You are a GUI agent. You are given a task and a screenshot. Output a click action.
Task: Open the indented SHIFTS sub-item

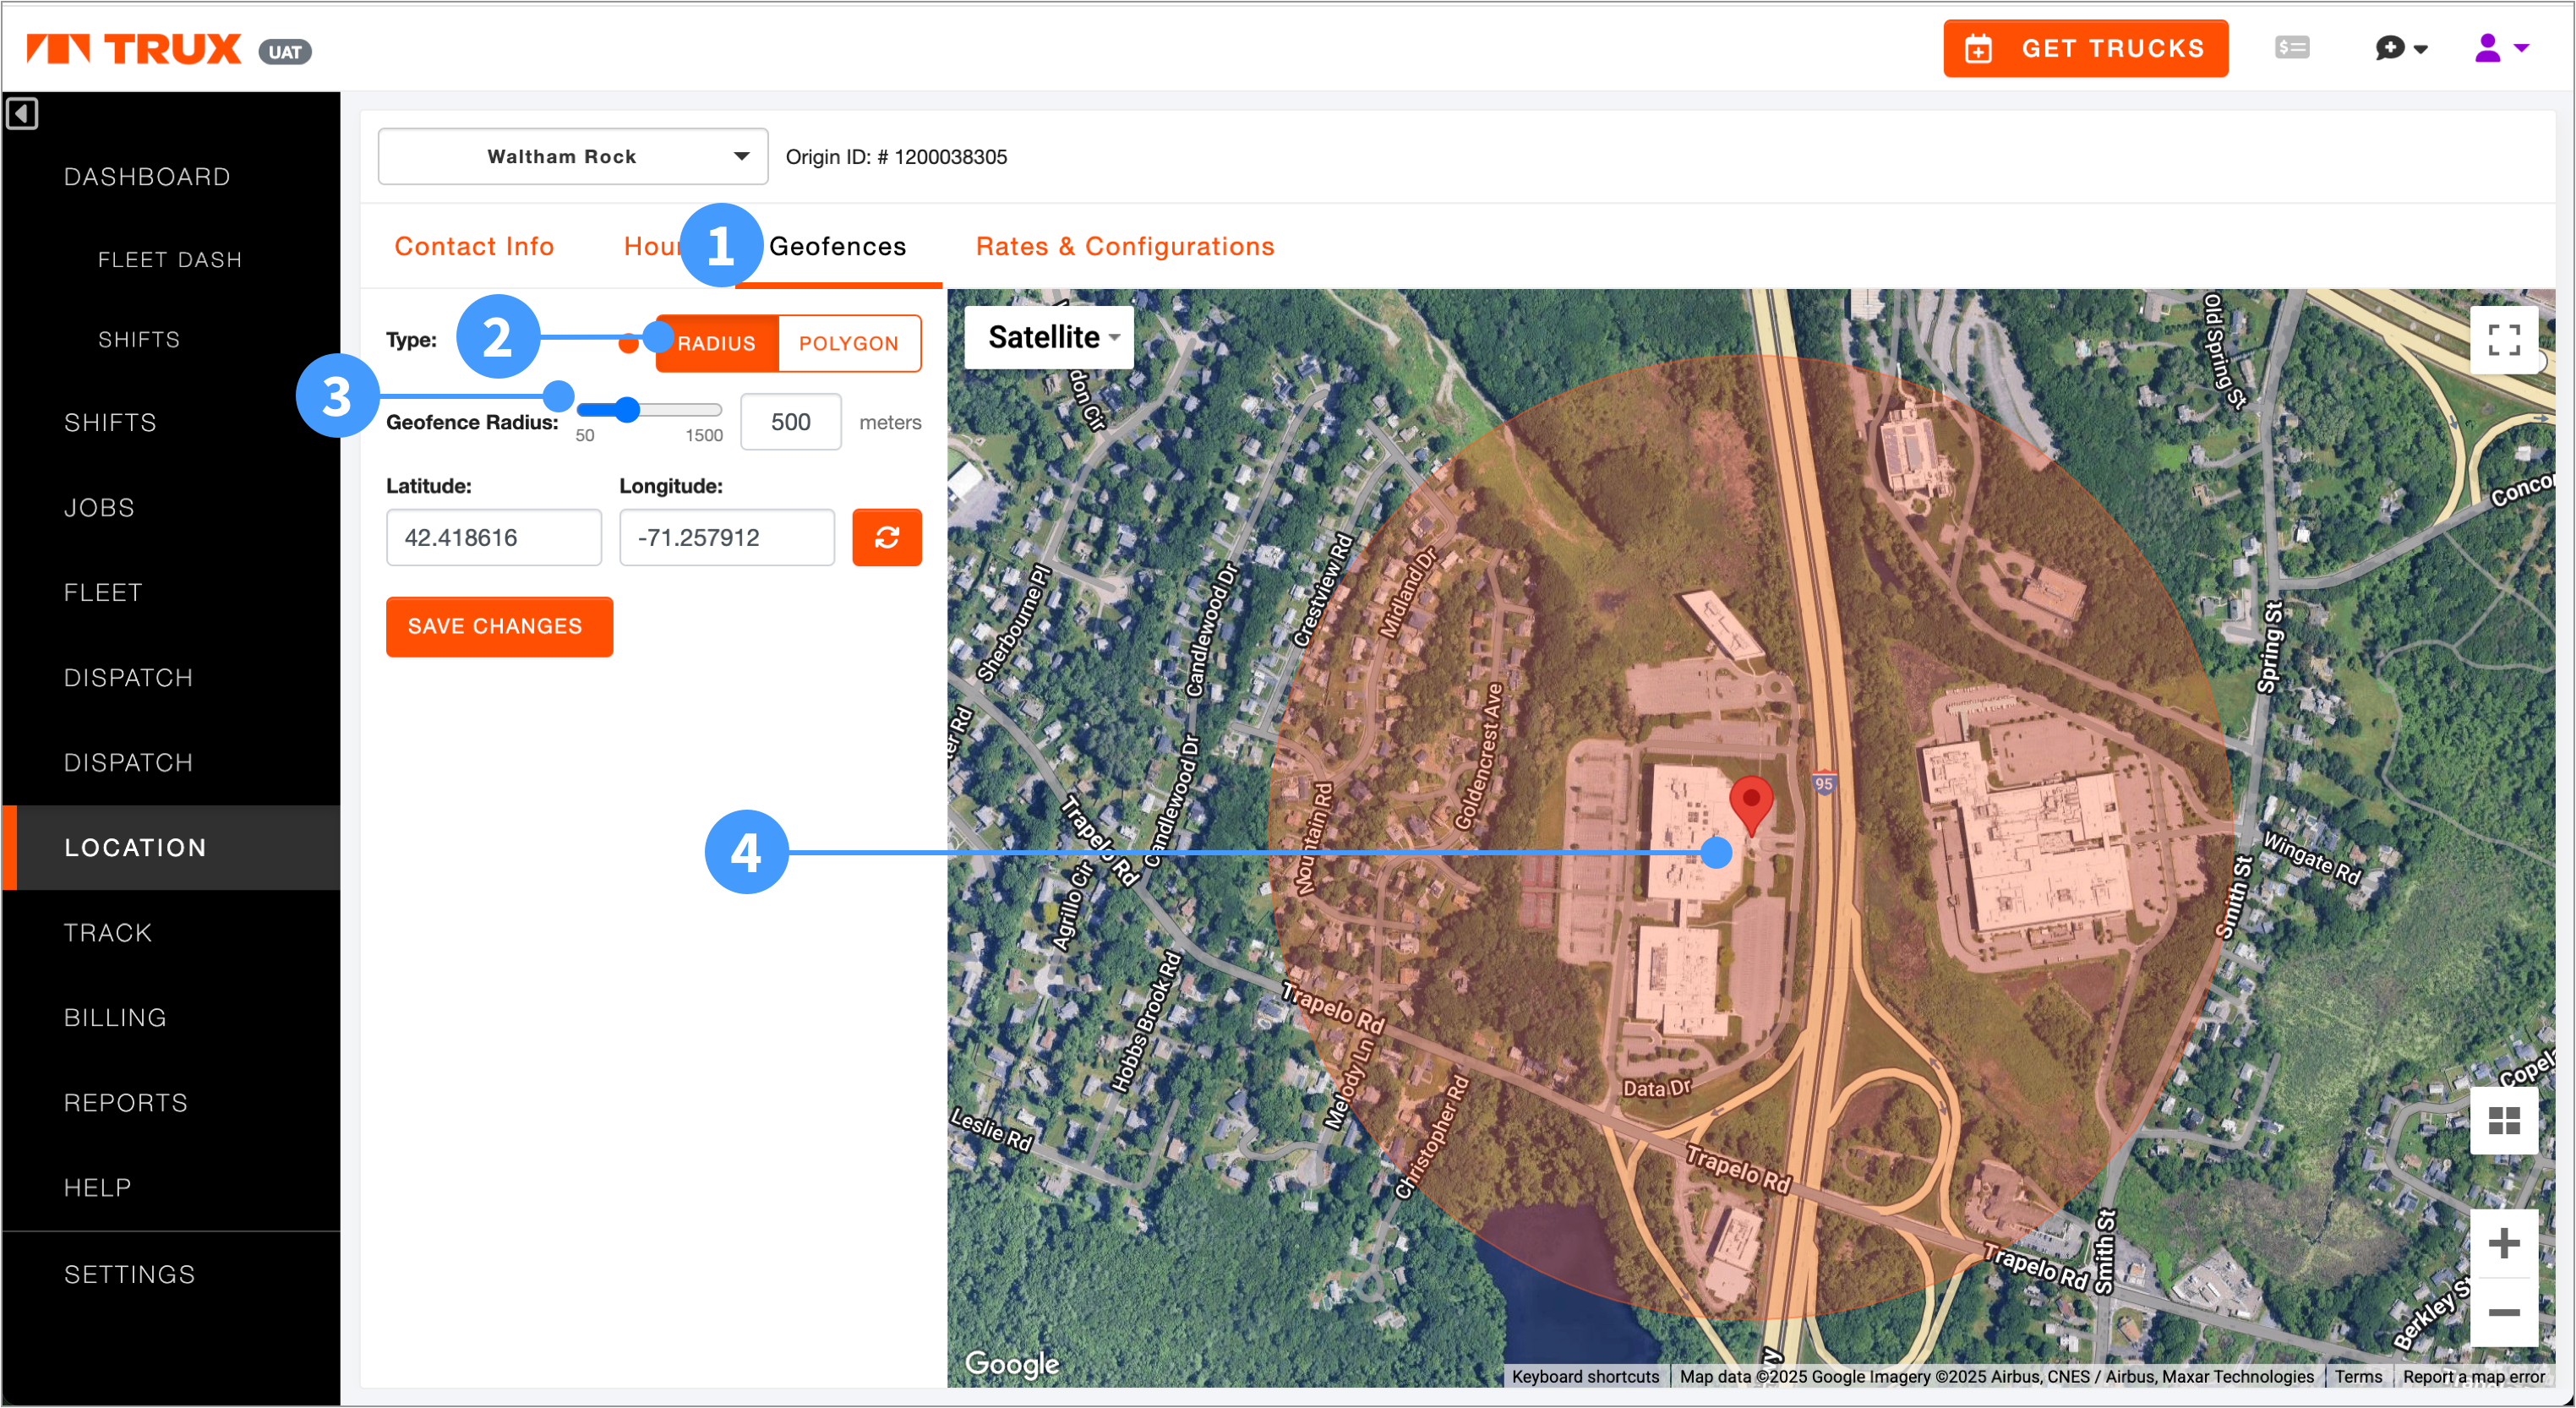tap(139, 340)
